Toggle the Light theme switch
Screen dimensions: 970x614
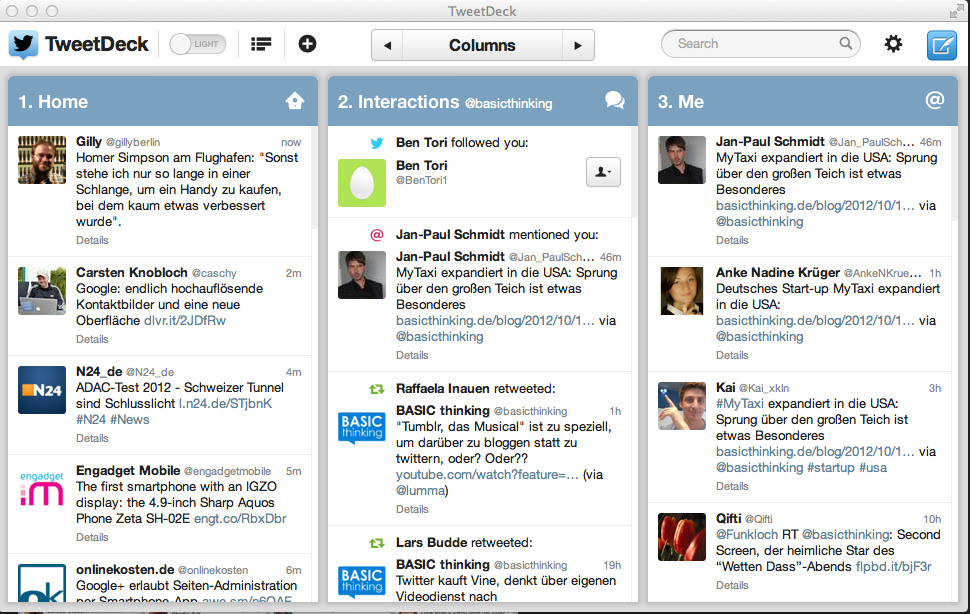(x=197, y=44)
